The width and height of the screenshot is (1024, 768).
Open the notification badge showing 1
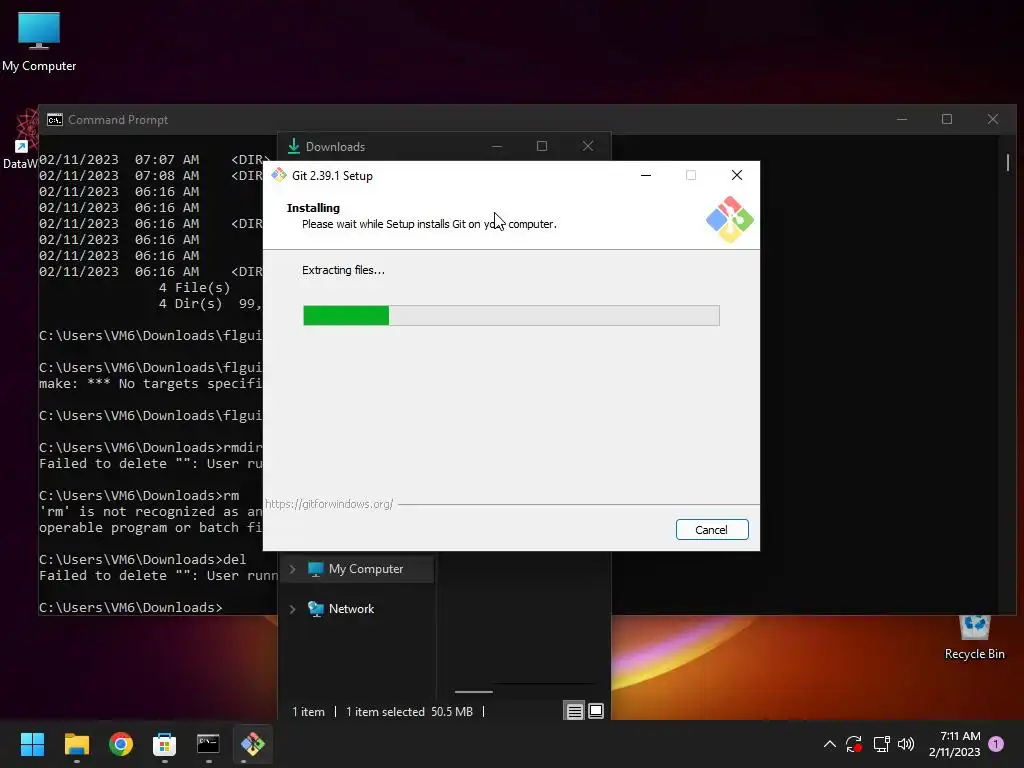[x=996, y=744]
